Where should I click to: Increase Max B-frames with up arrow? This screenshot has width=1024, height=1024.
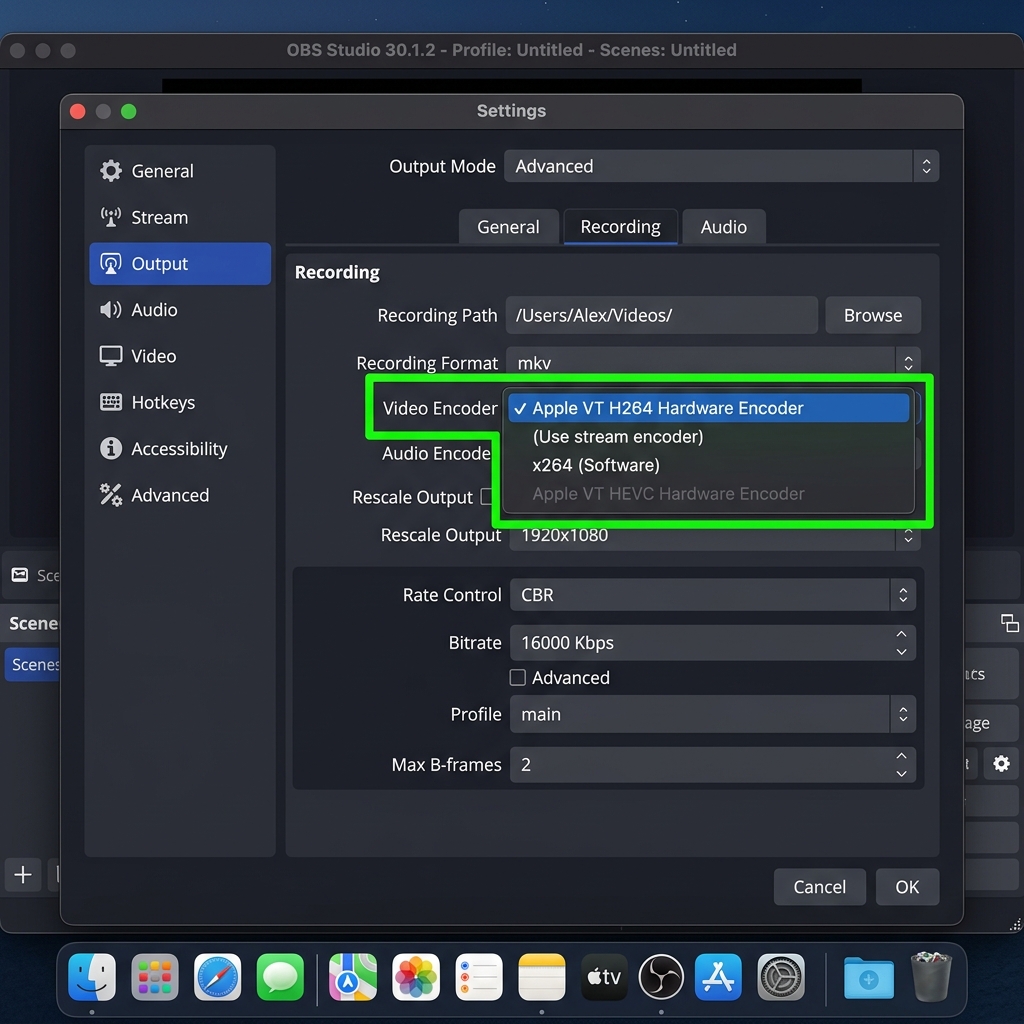(901, 756)
